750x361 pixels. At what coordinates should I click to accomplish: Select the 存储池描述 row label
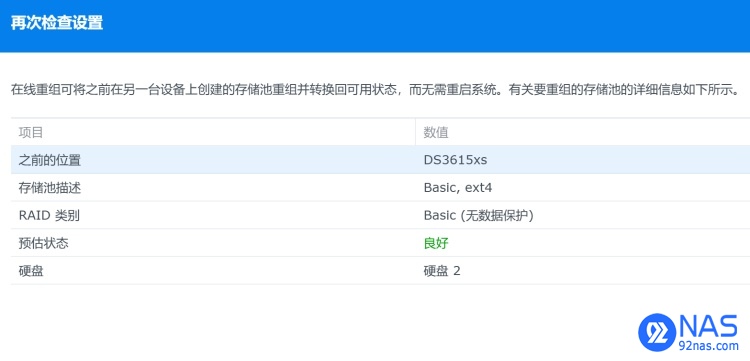(50, 188)
